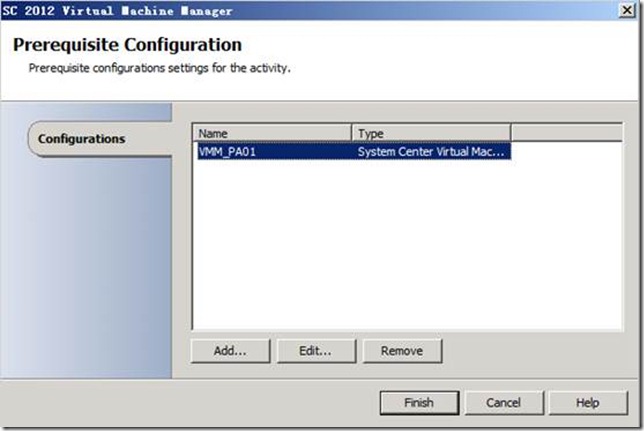Open Help for this dialog
Viewport: 644px width, 431px height.
click(588, 403)
